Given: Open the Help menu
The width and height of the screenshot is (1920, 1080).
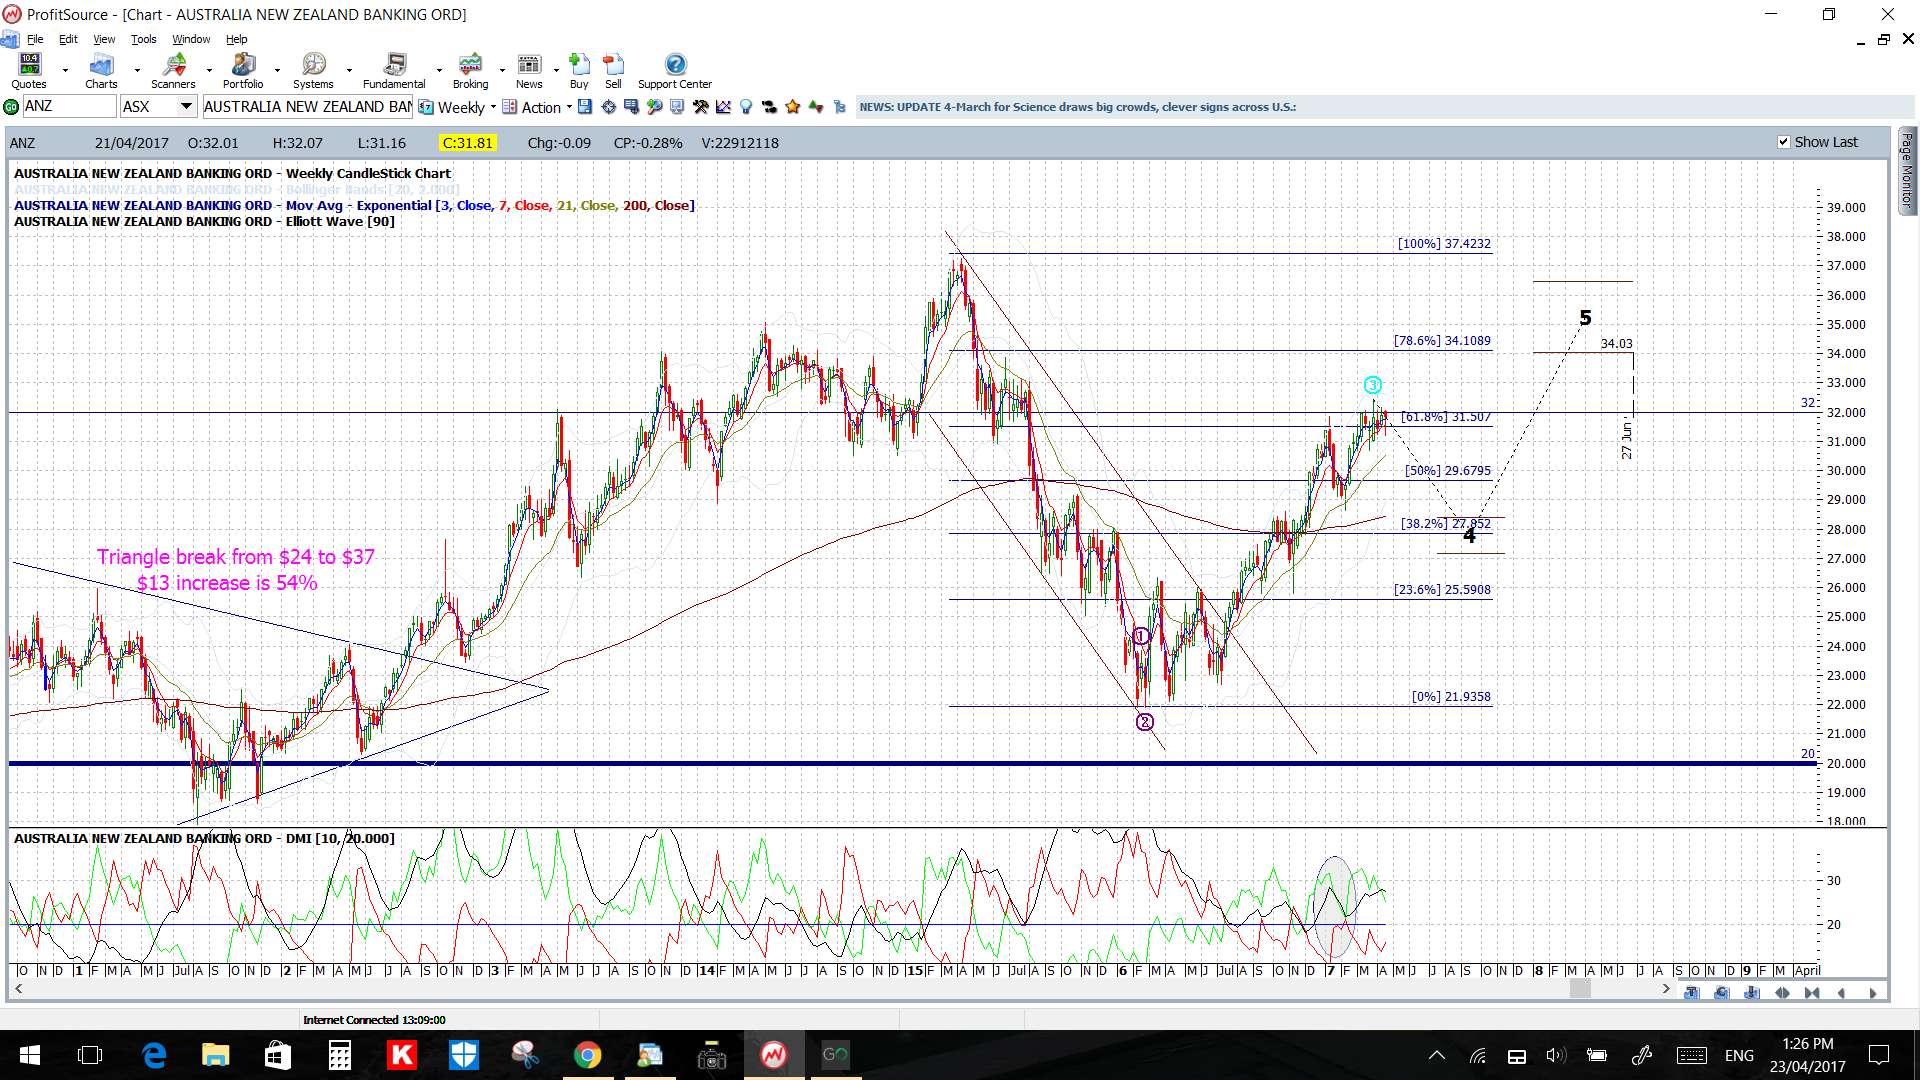Looking at the screenshot, I should point(236,39).
